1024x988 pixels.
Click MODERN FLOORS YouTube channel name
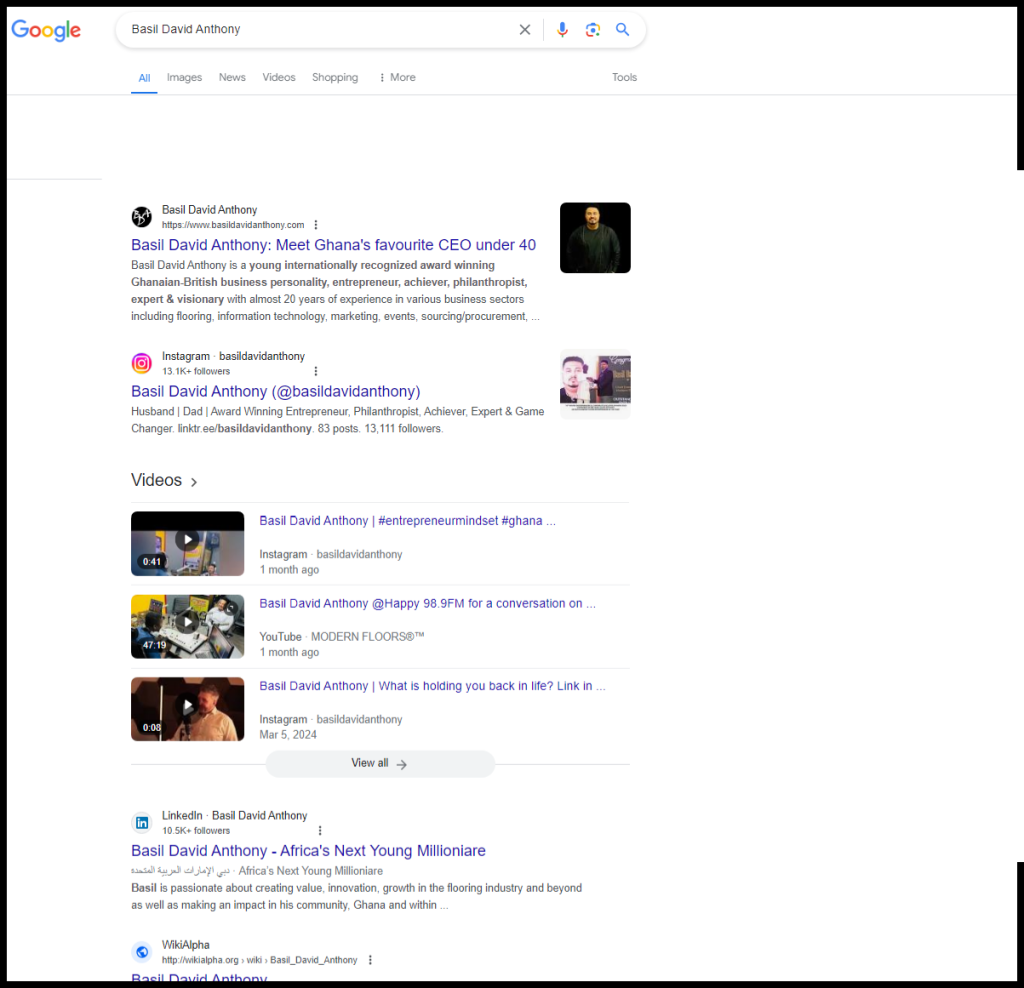368,637
